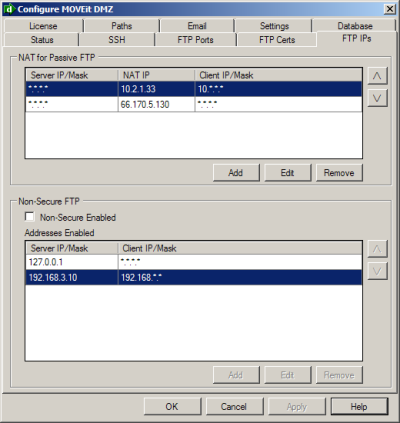The width and height of the screenshot is (400, 423).
Task: Cancel the configuration dialog
Action: (x=234, y=407)
